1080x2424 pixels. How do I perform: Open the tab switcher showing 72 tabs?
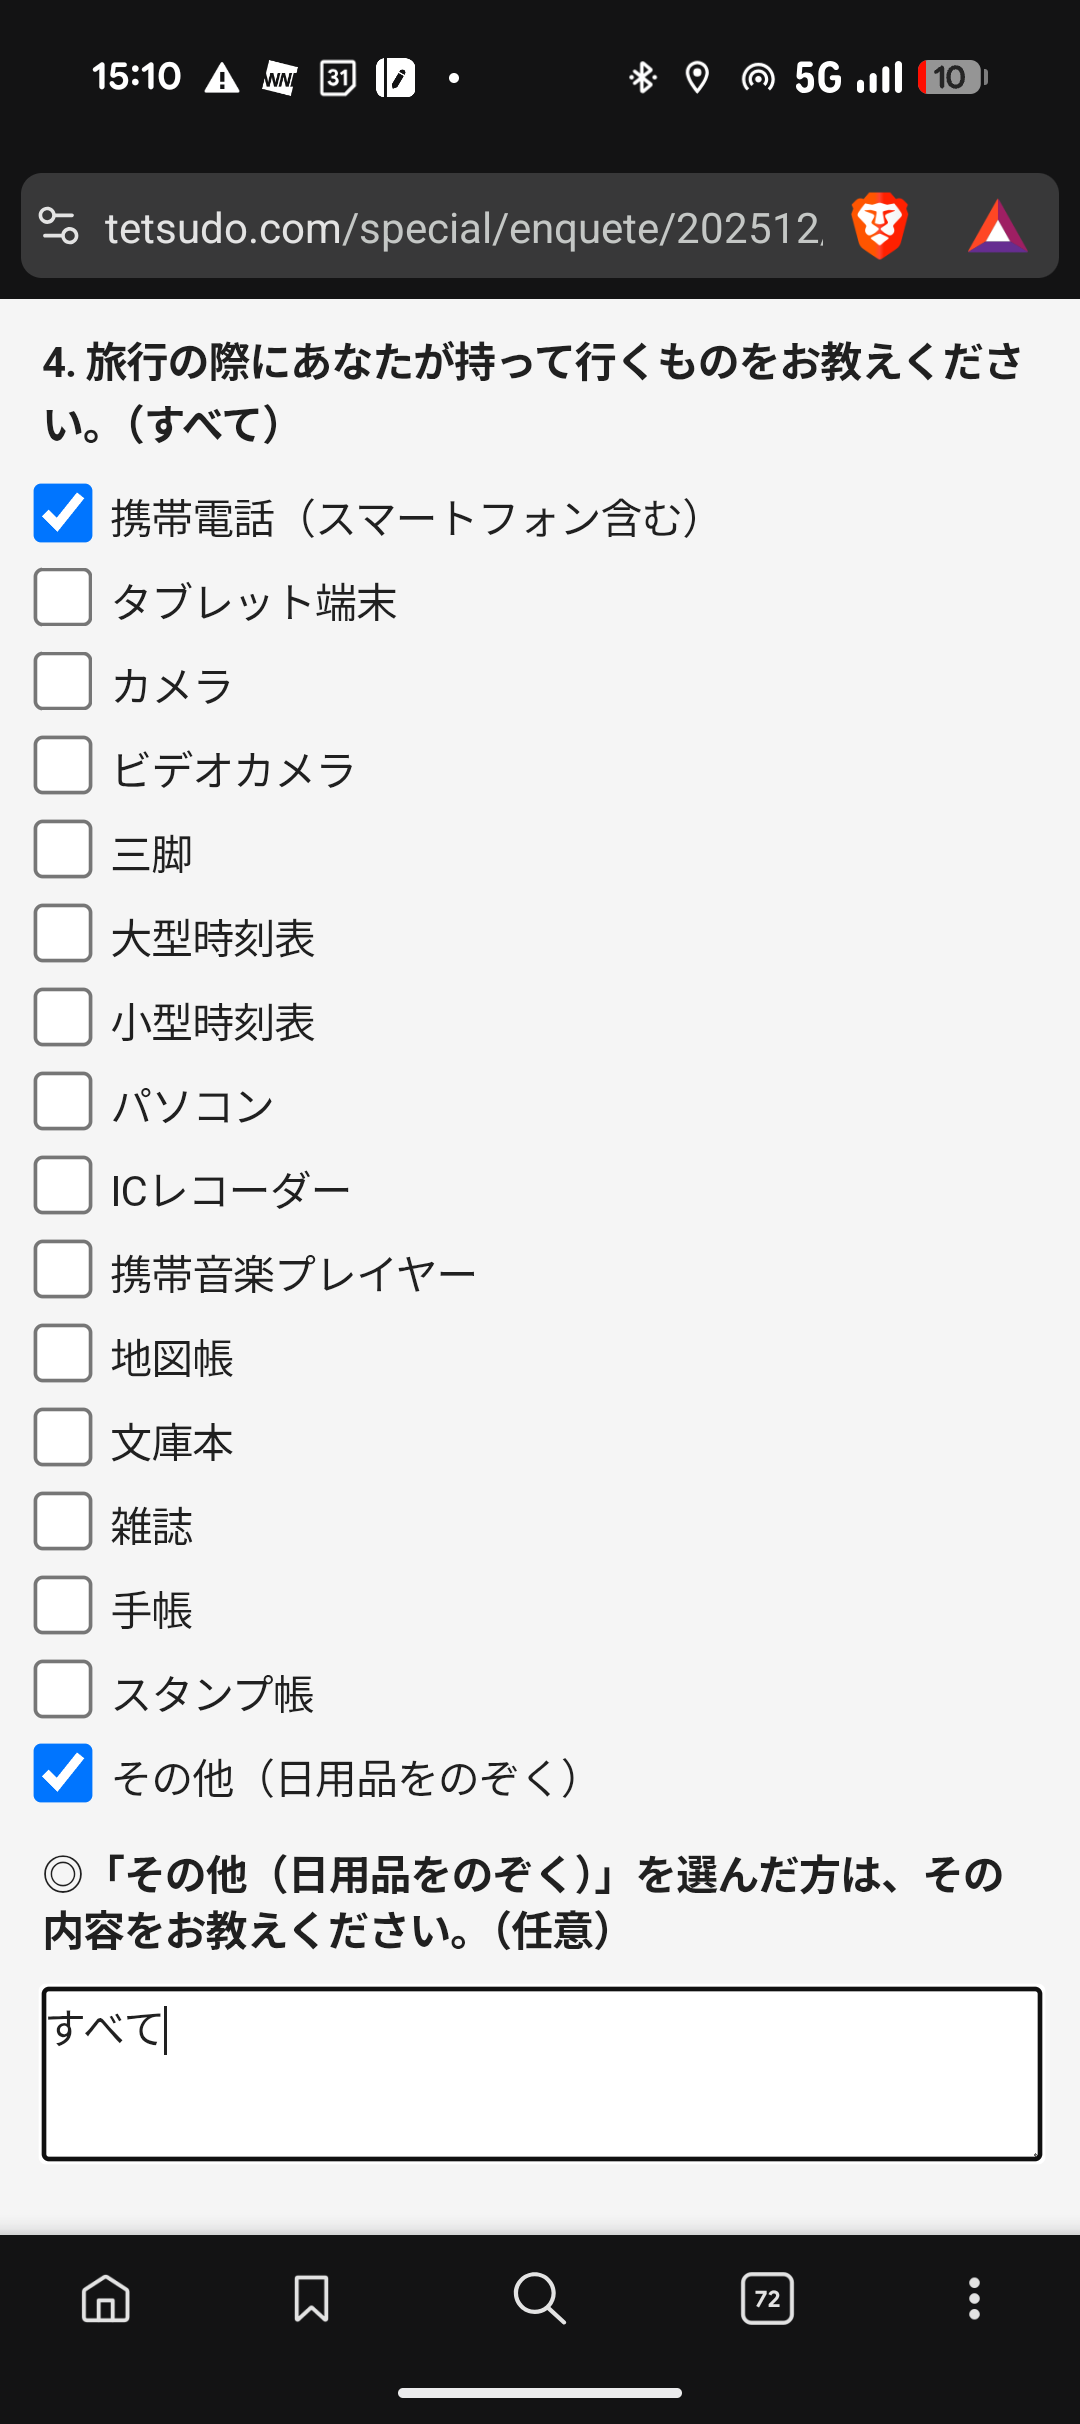(767, 2298)
